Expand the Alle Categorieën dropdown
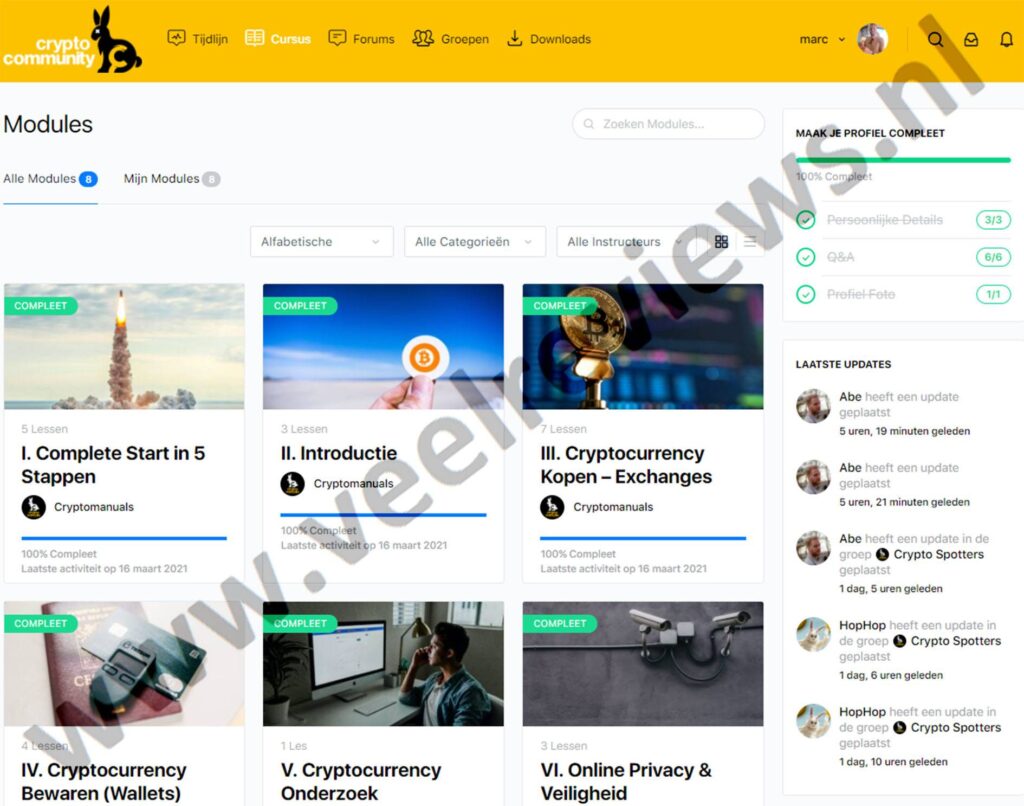This screenshot has height=806, width=1024. coord(474,242)
